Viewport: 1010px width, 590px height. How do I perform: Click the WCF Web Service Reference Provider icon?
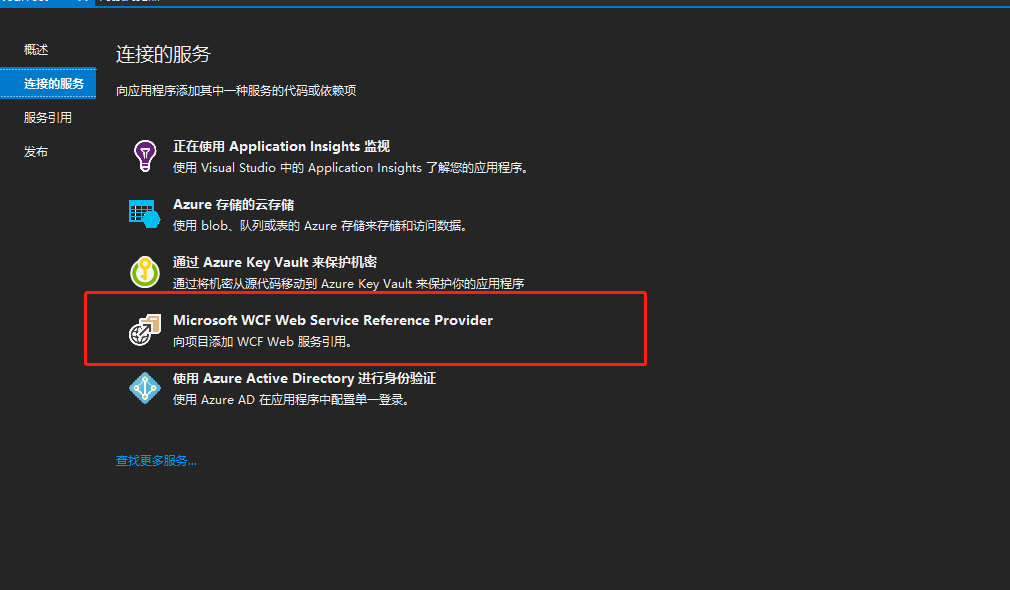(x=145, y=330)
